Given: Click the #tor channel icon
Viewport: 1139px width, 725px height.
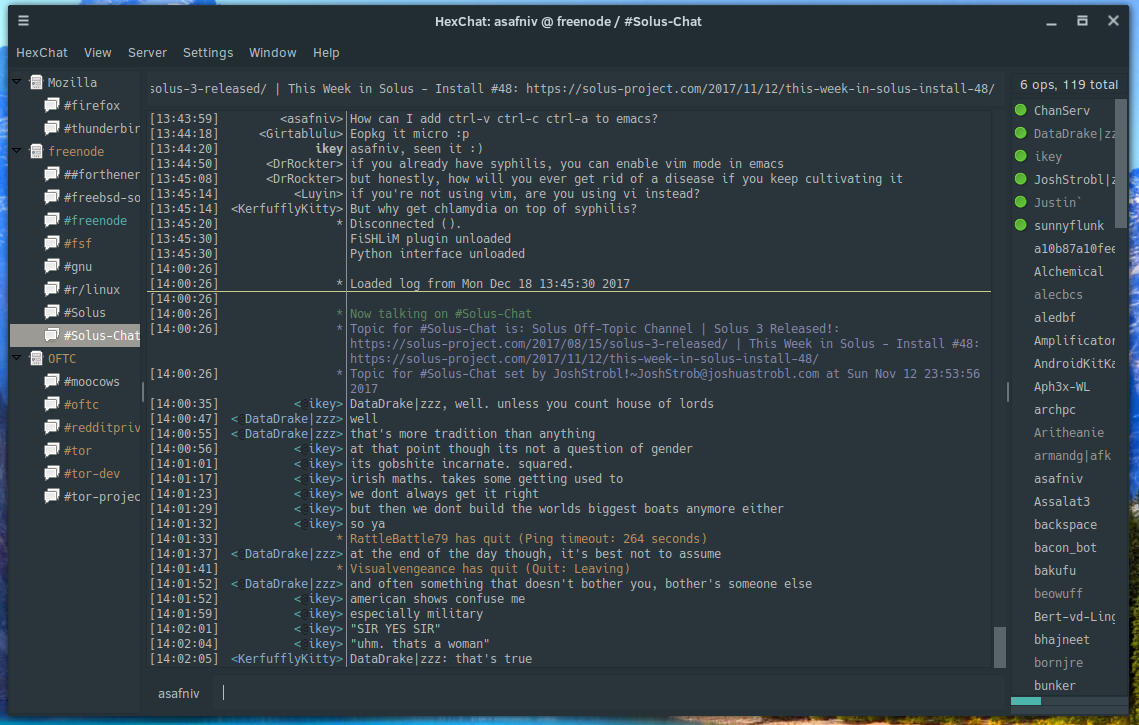Looking at the screenshot, I should 52,450.
